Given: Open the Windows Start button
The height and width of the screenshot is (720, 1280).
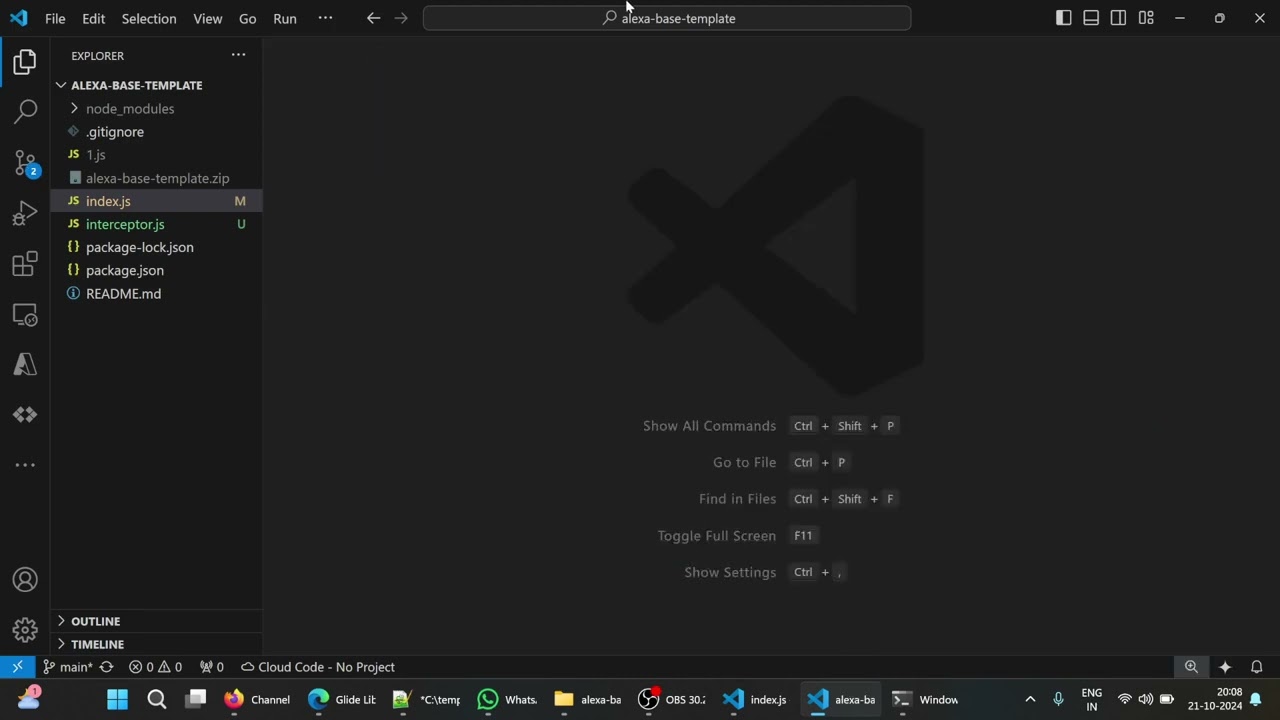Looking at the screenshot, I should click(x=117, y=699).
